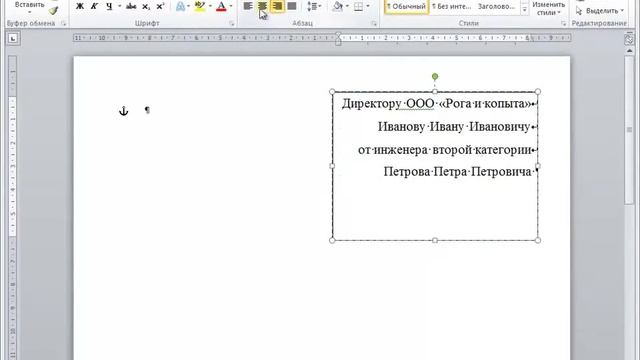Viewport: 640px width, 360px height.
Task: Open the highlight color dropdown arrow
Action: [210, 6]
